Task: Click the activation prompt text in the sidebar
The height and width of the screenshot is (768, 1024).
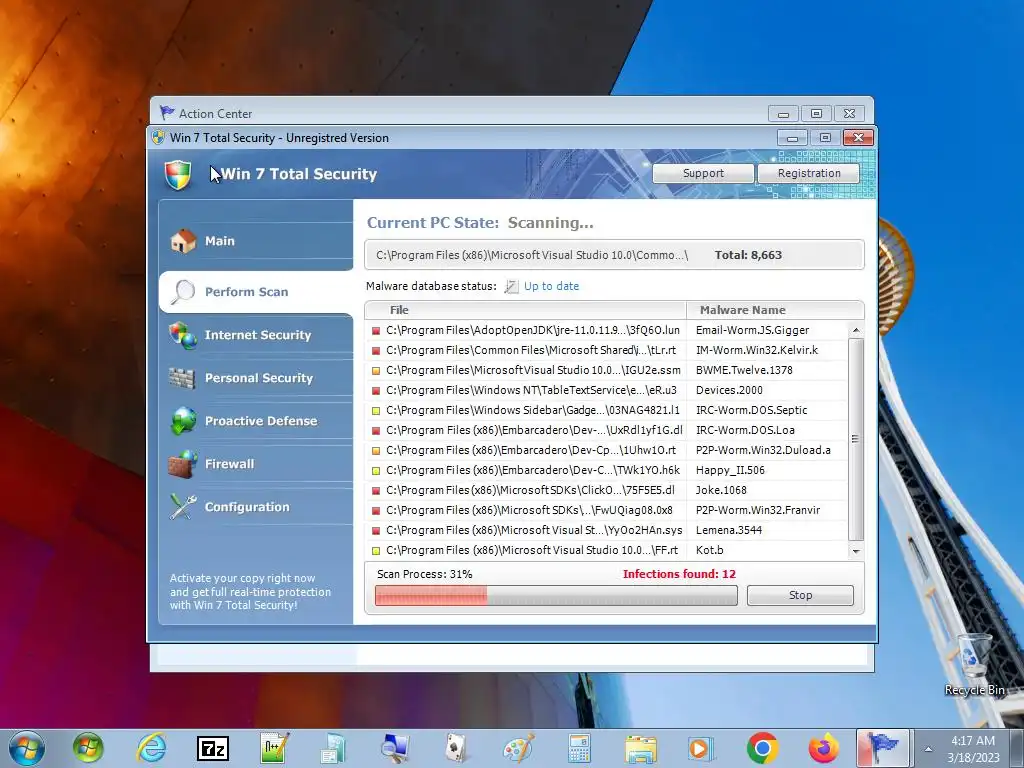Action: tap(250, 592)
